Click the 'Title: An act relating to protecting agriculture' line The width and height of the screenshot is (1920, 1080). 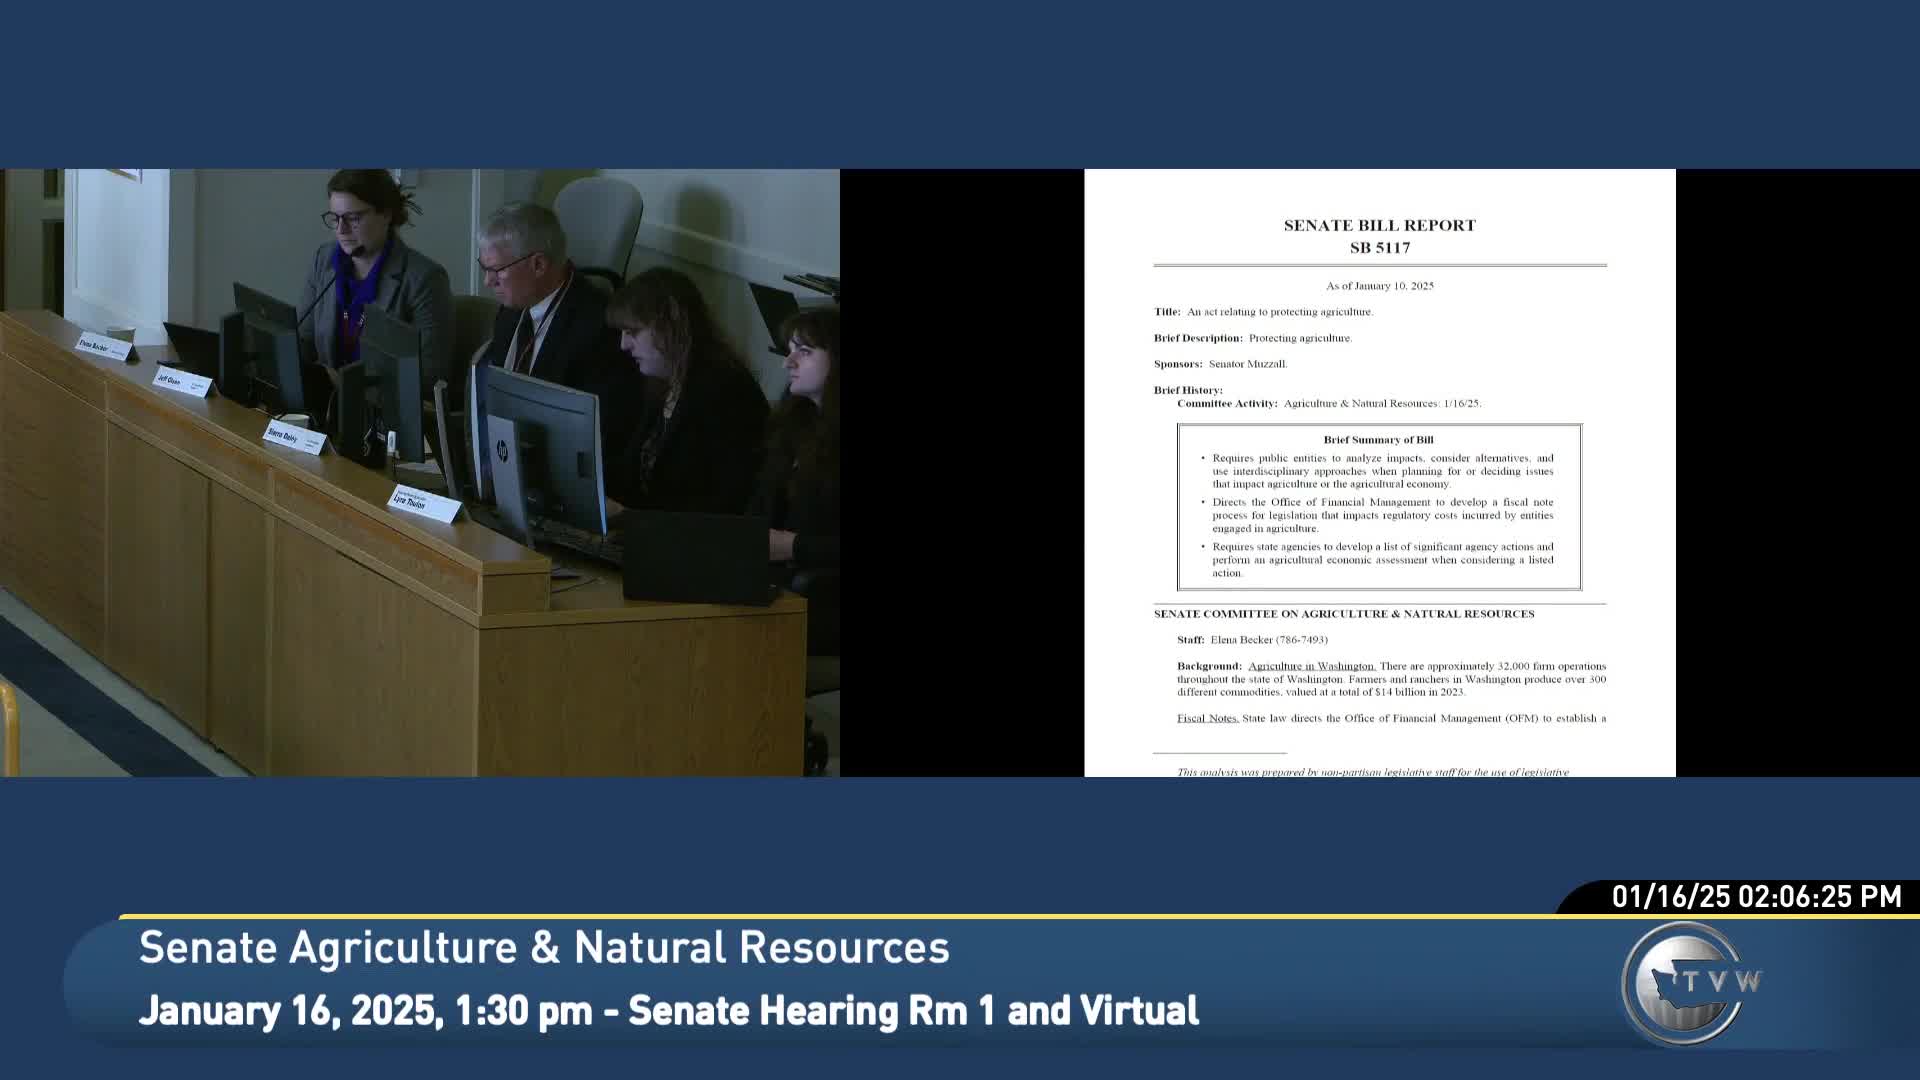click(1263, 312)
